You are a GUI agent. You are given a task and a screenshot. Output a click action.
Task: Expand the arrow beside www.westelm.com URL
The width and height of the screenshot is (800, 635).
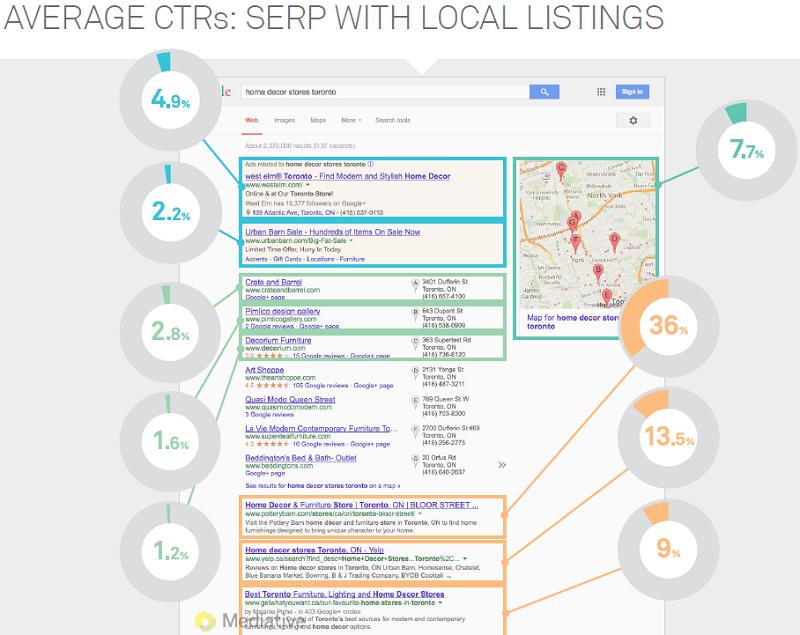coord(308,185)
